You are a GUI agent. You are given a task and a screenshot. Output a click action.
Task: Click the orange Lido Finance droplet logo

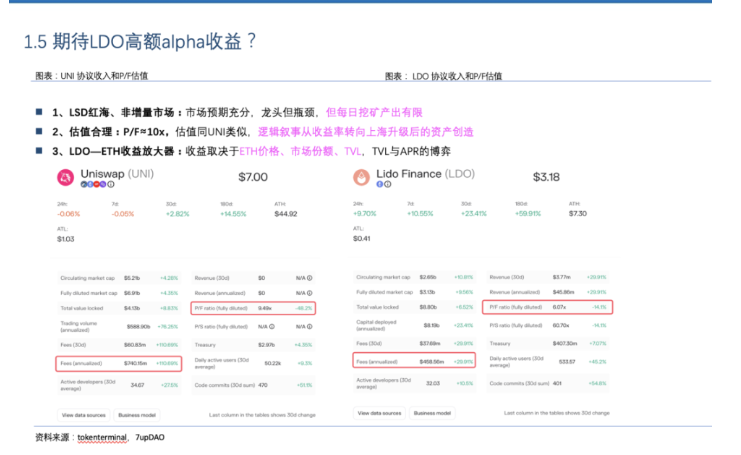(x=362, y=177)
